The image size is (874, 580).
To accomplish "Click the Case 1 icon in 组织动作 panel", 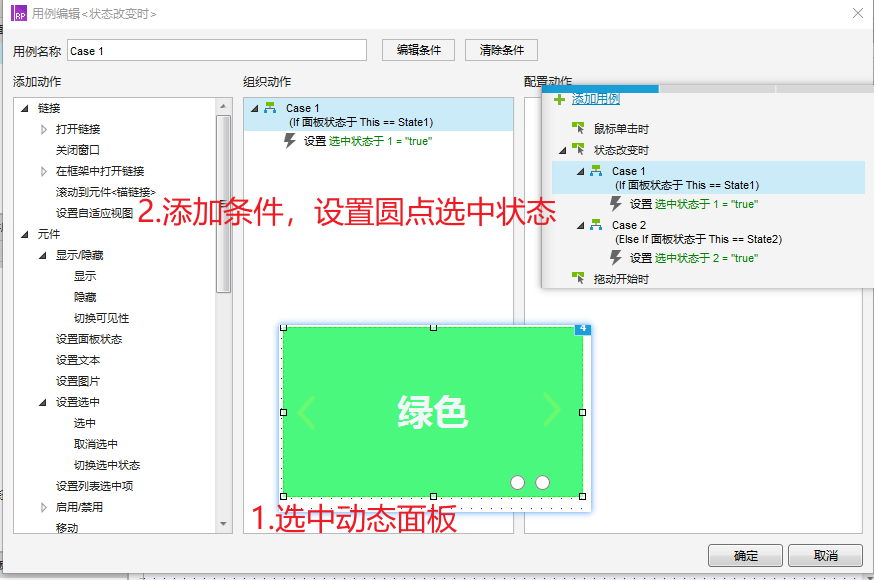I will point(270,108).
